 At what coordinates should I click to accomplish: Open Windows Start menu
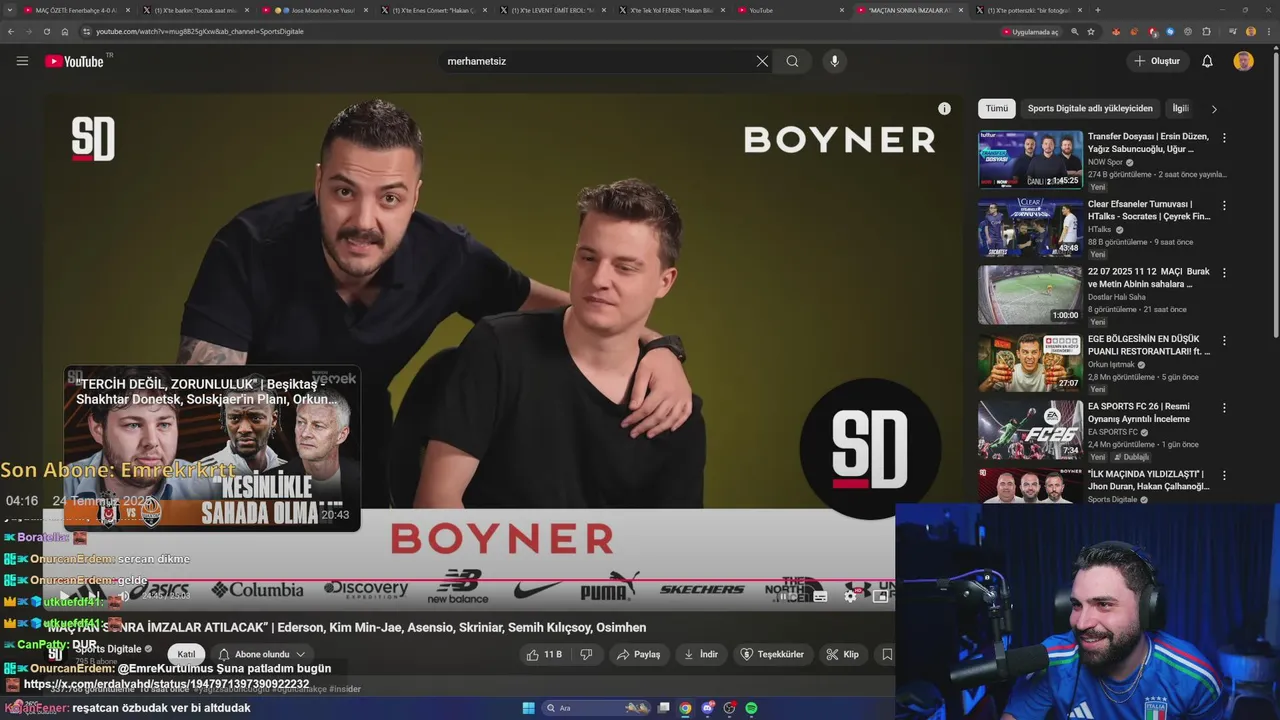pyautogui.click(x=528, y=708)
